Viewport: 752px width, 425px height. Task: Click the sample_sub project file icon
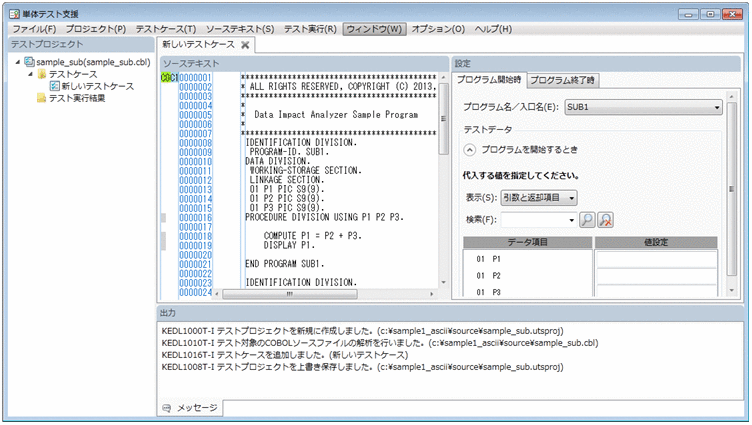point(30,62)
